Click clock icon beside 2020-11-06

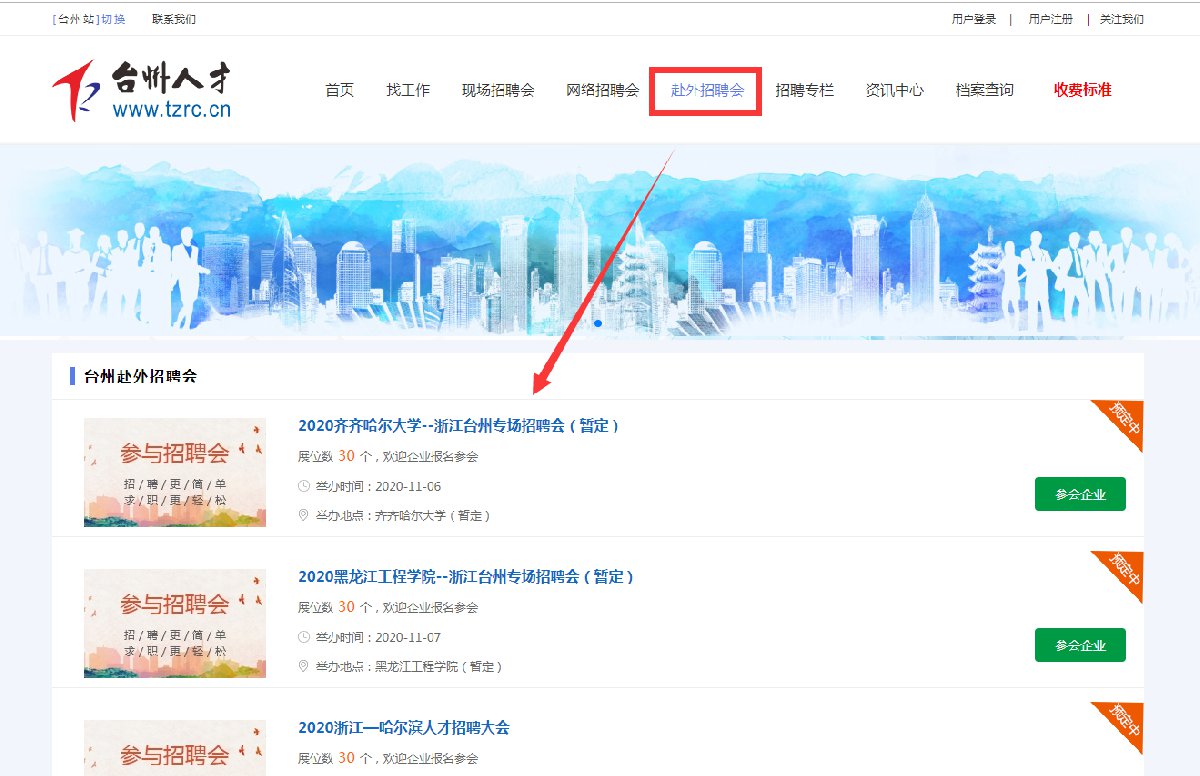point(304,487)
